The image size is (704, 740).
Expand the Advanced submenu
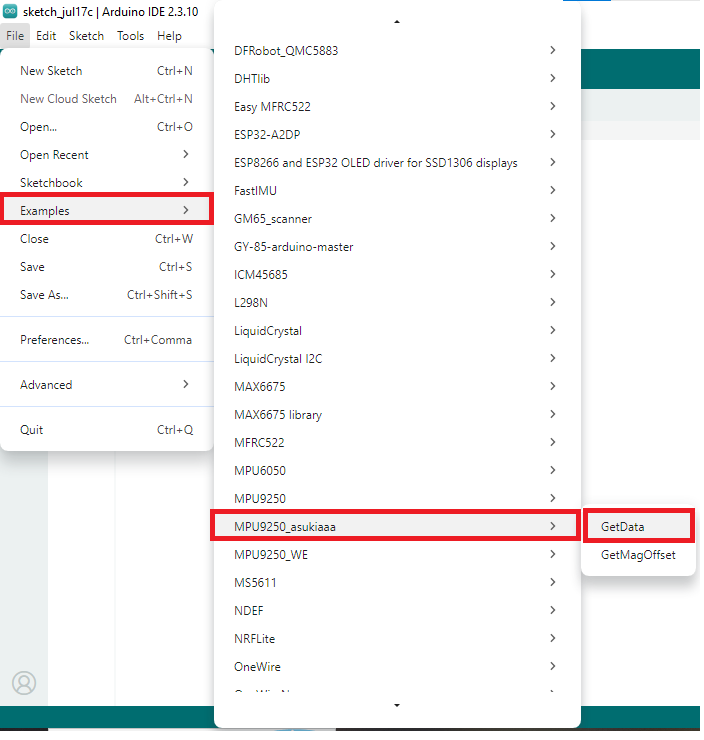107,385
